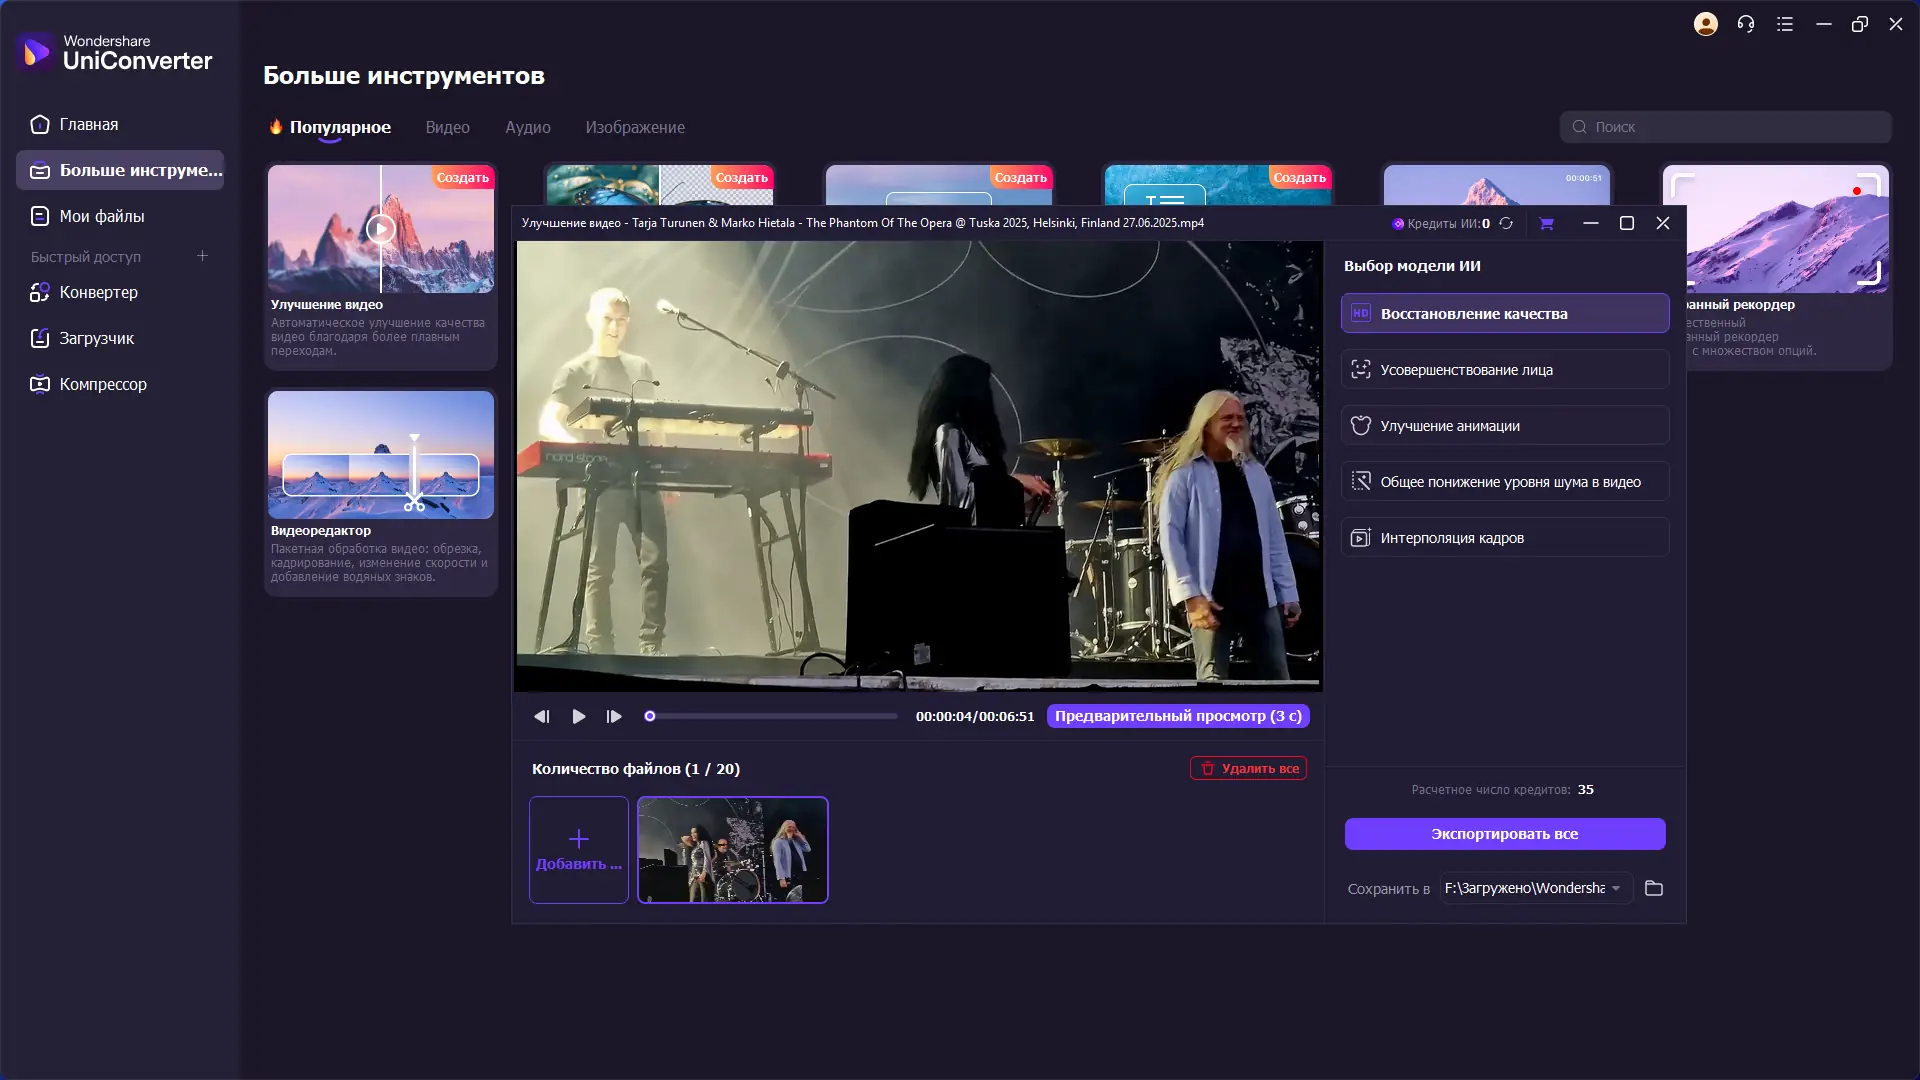Select Интерполяция кадров model
Screen dimensions: 1920x1080
(1504, 537)
